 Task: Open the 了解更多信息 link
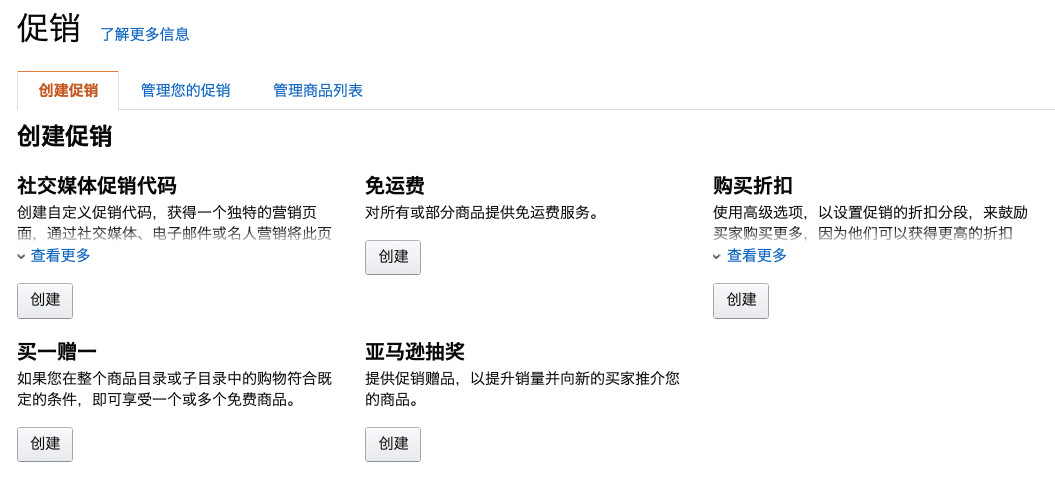(x=145, y=34)
